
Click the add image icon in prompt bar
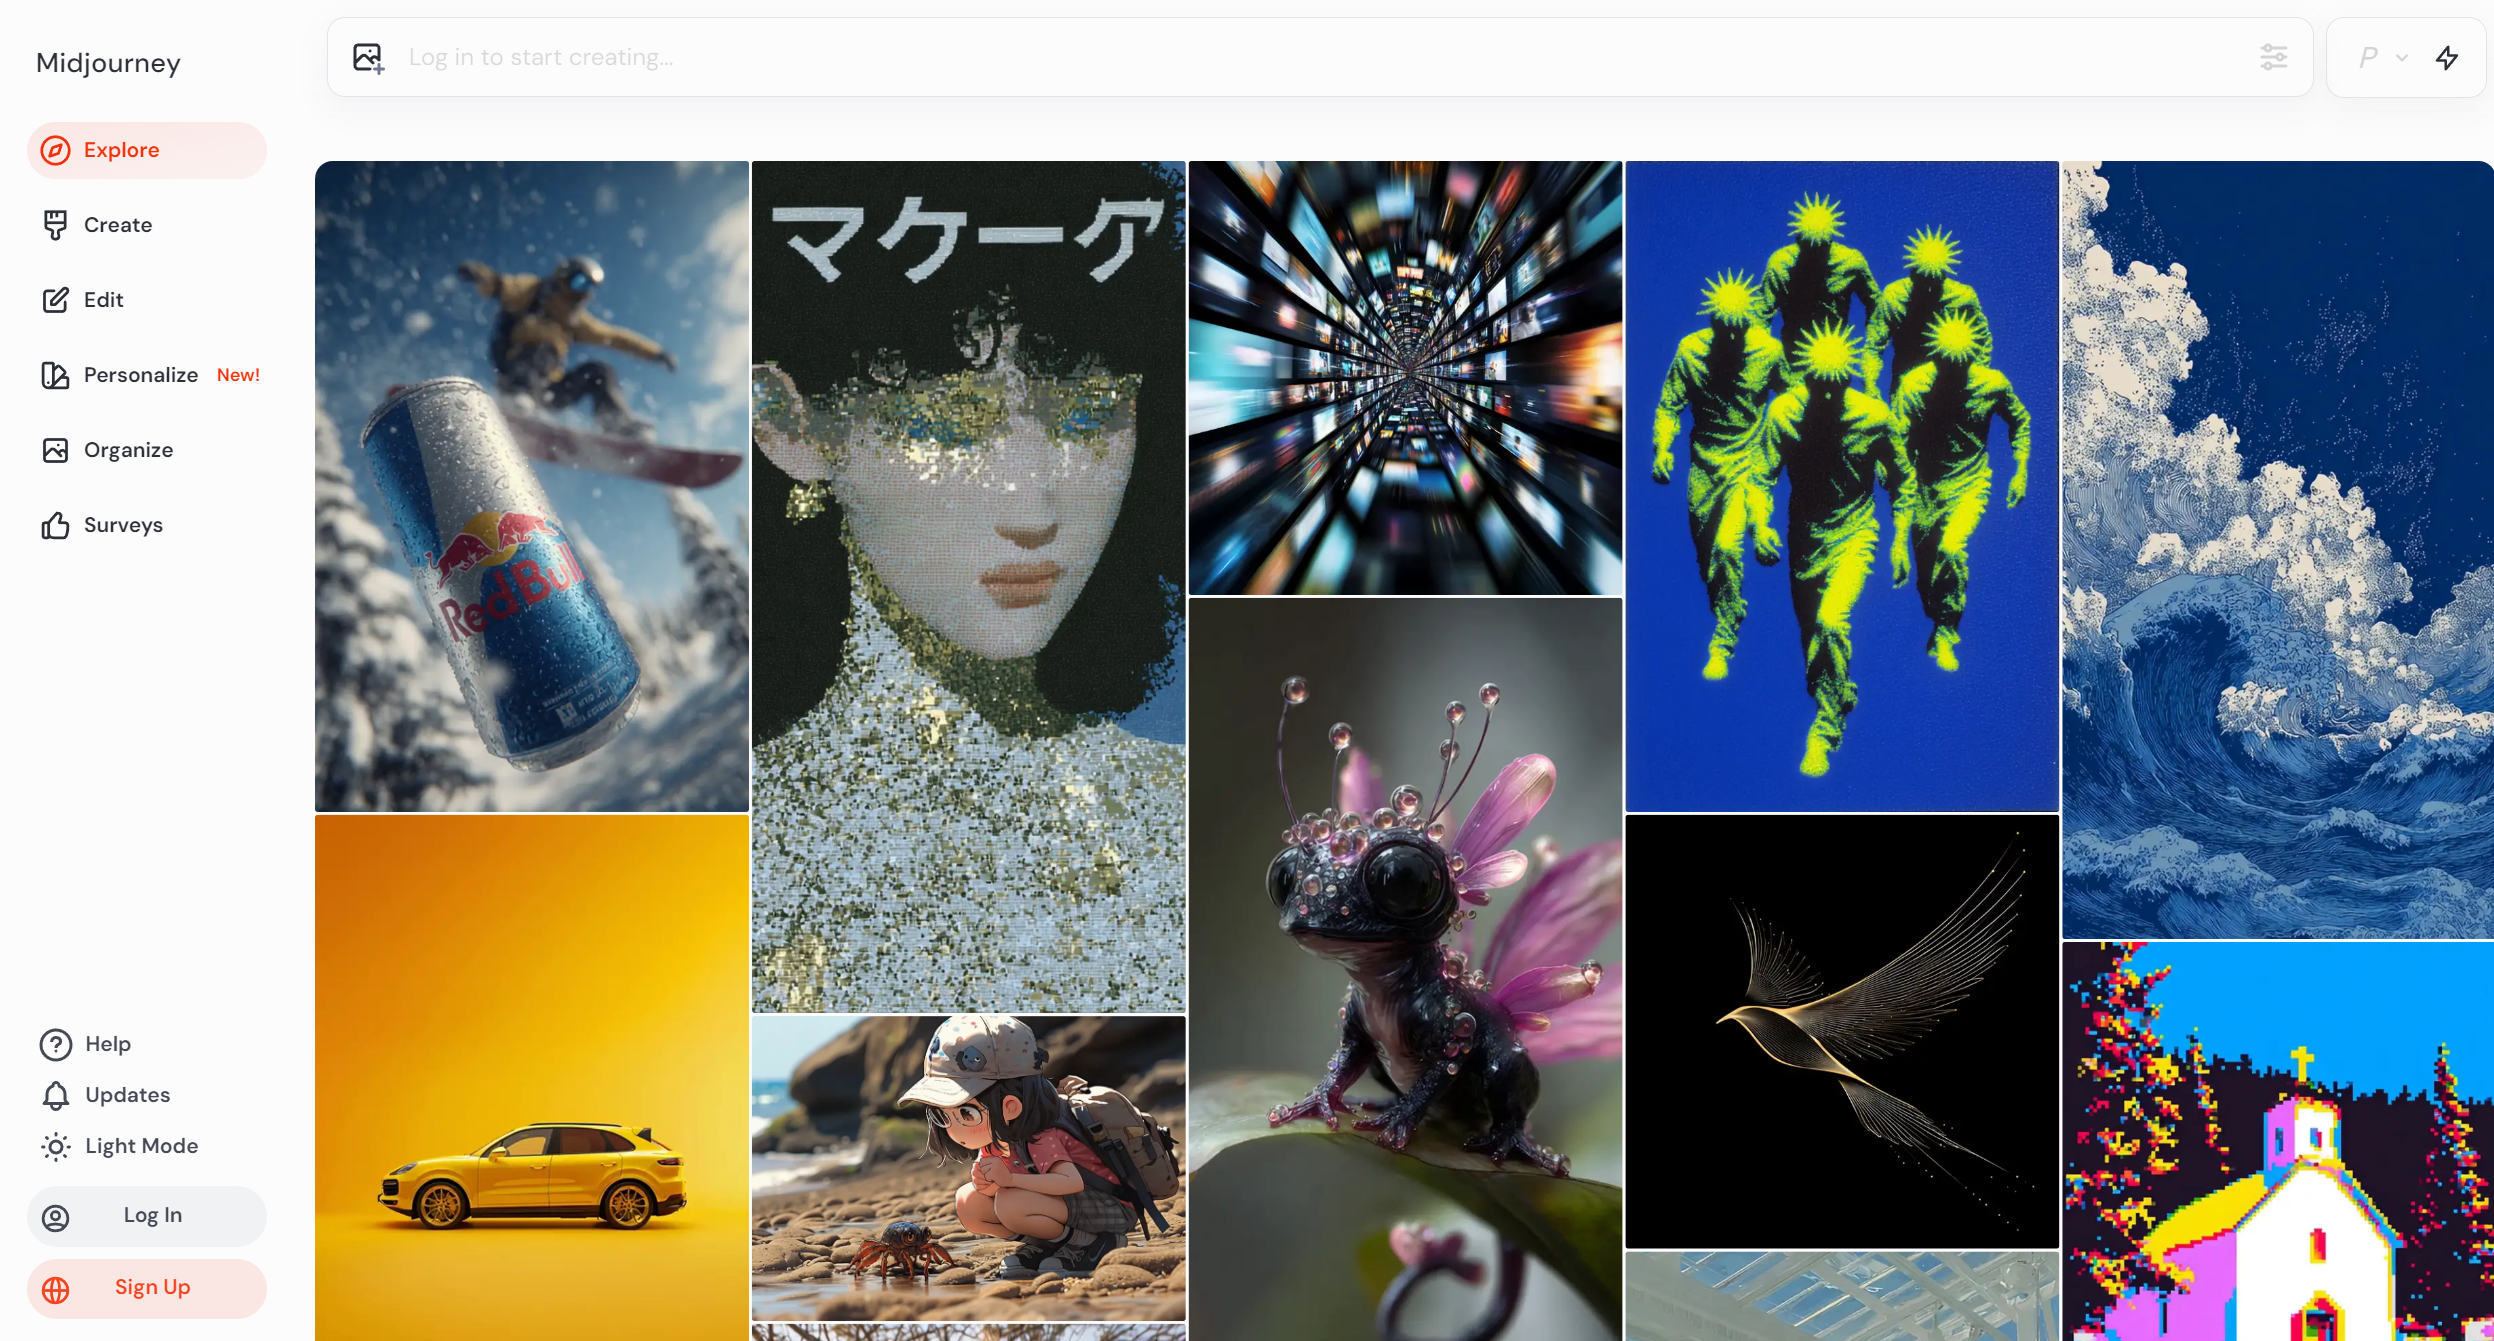pos(368,58)
